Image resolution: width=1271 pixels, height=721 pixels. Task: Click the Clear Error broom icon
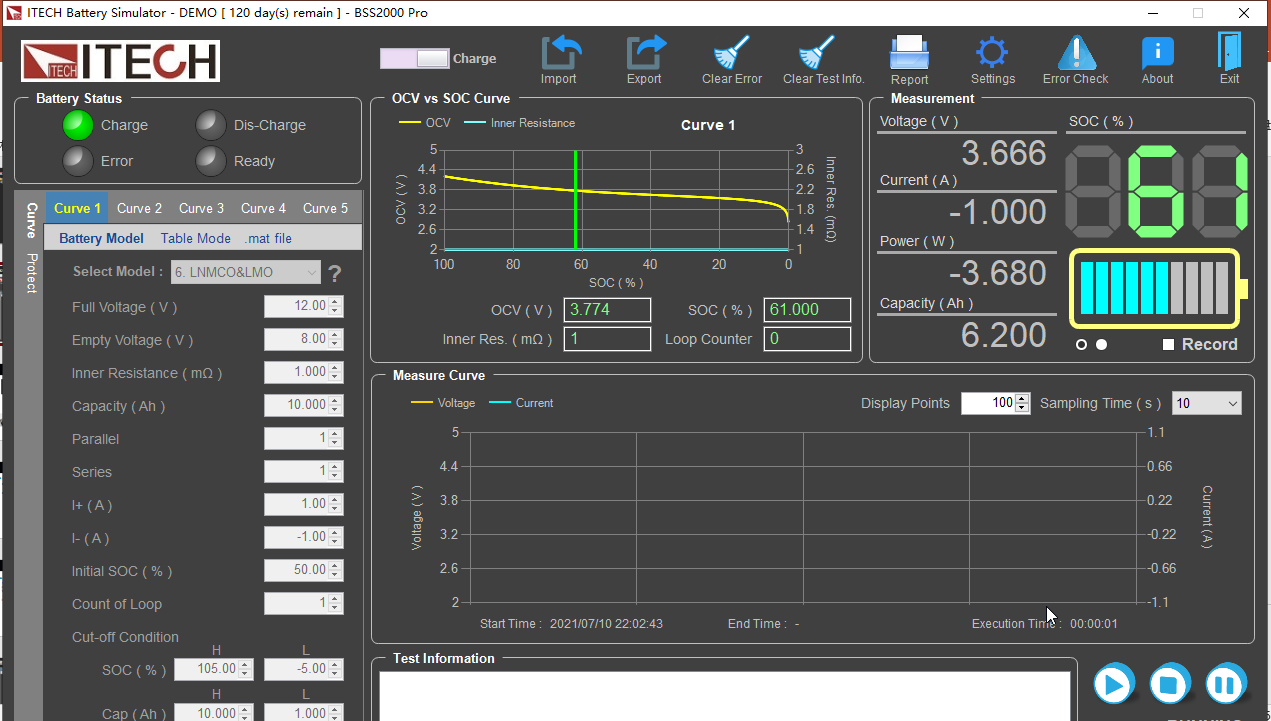[x=732, y=53]
